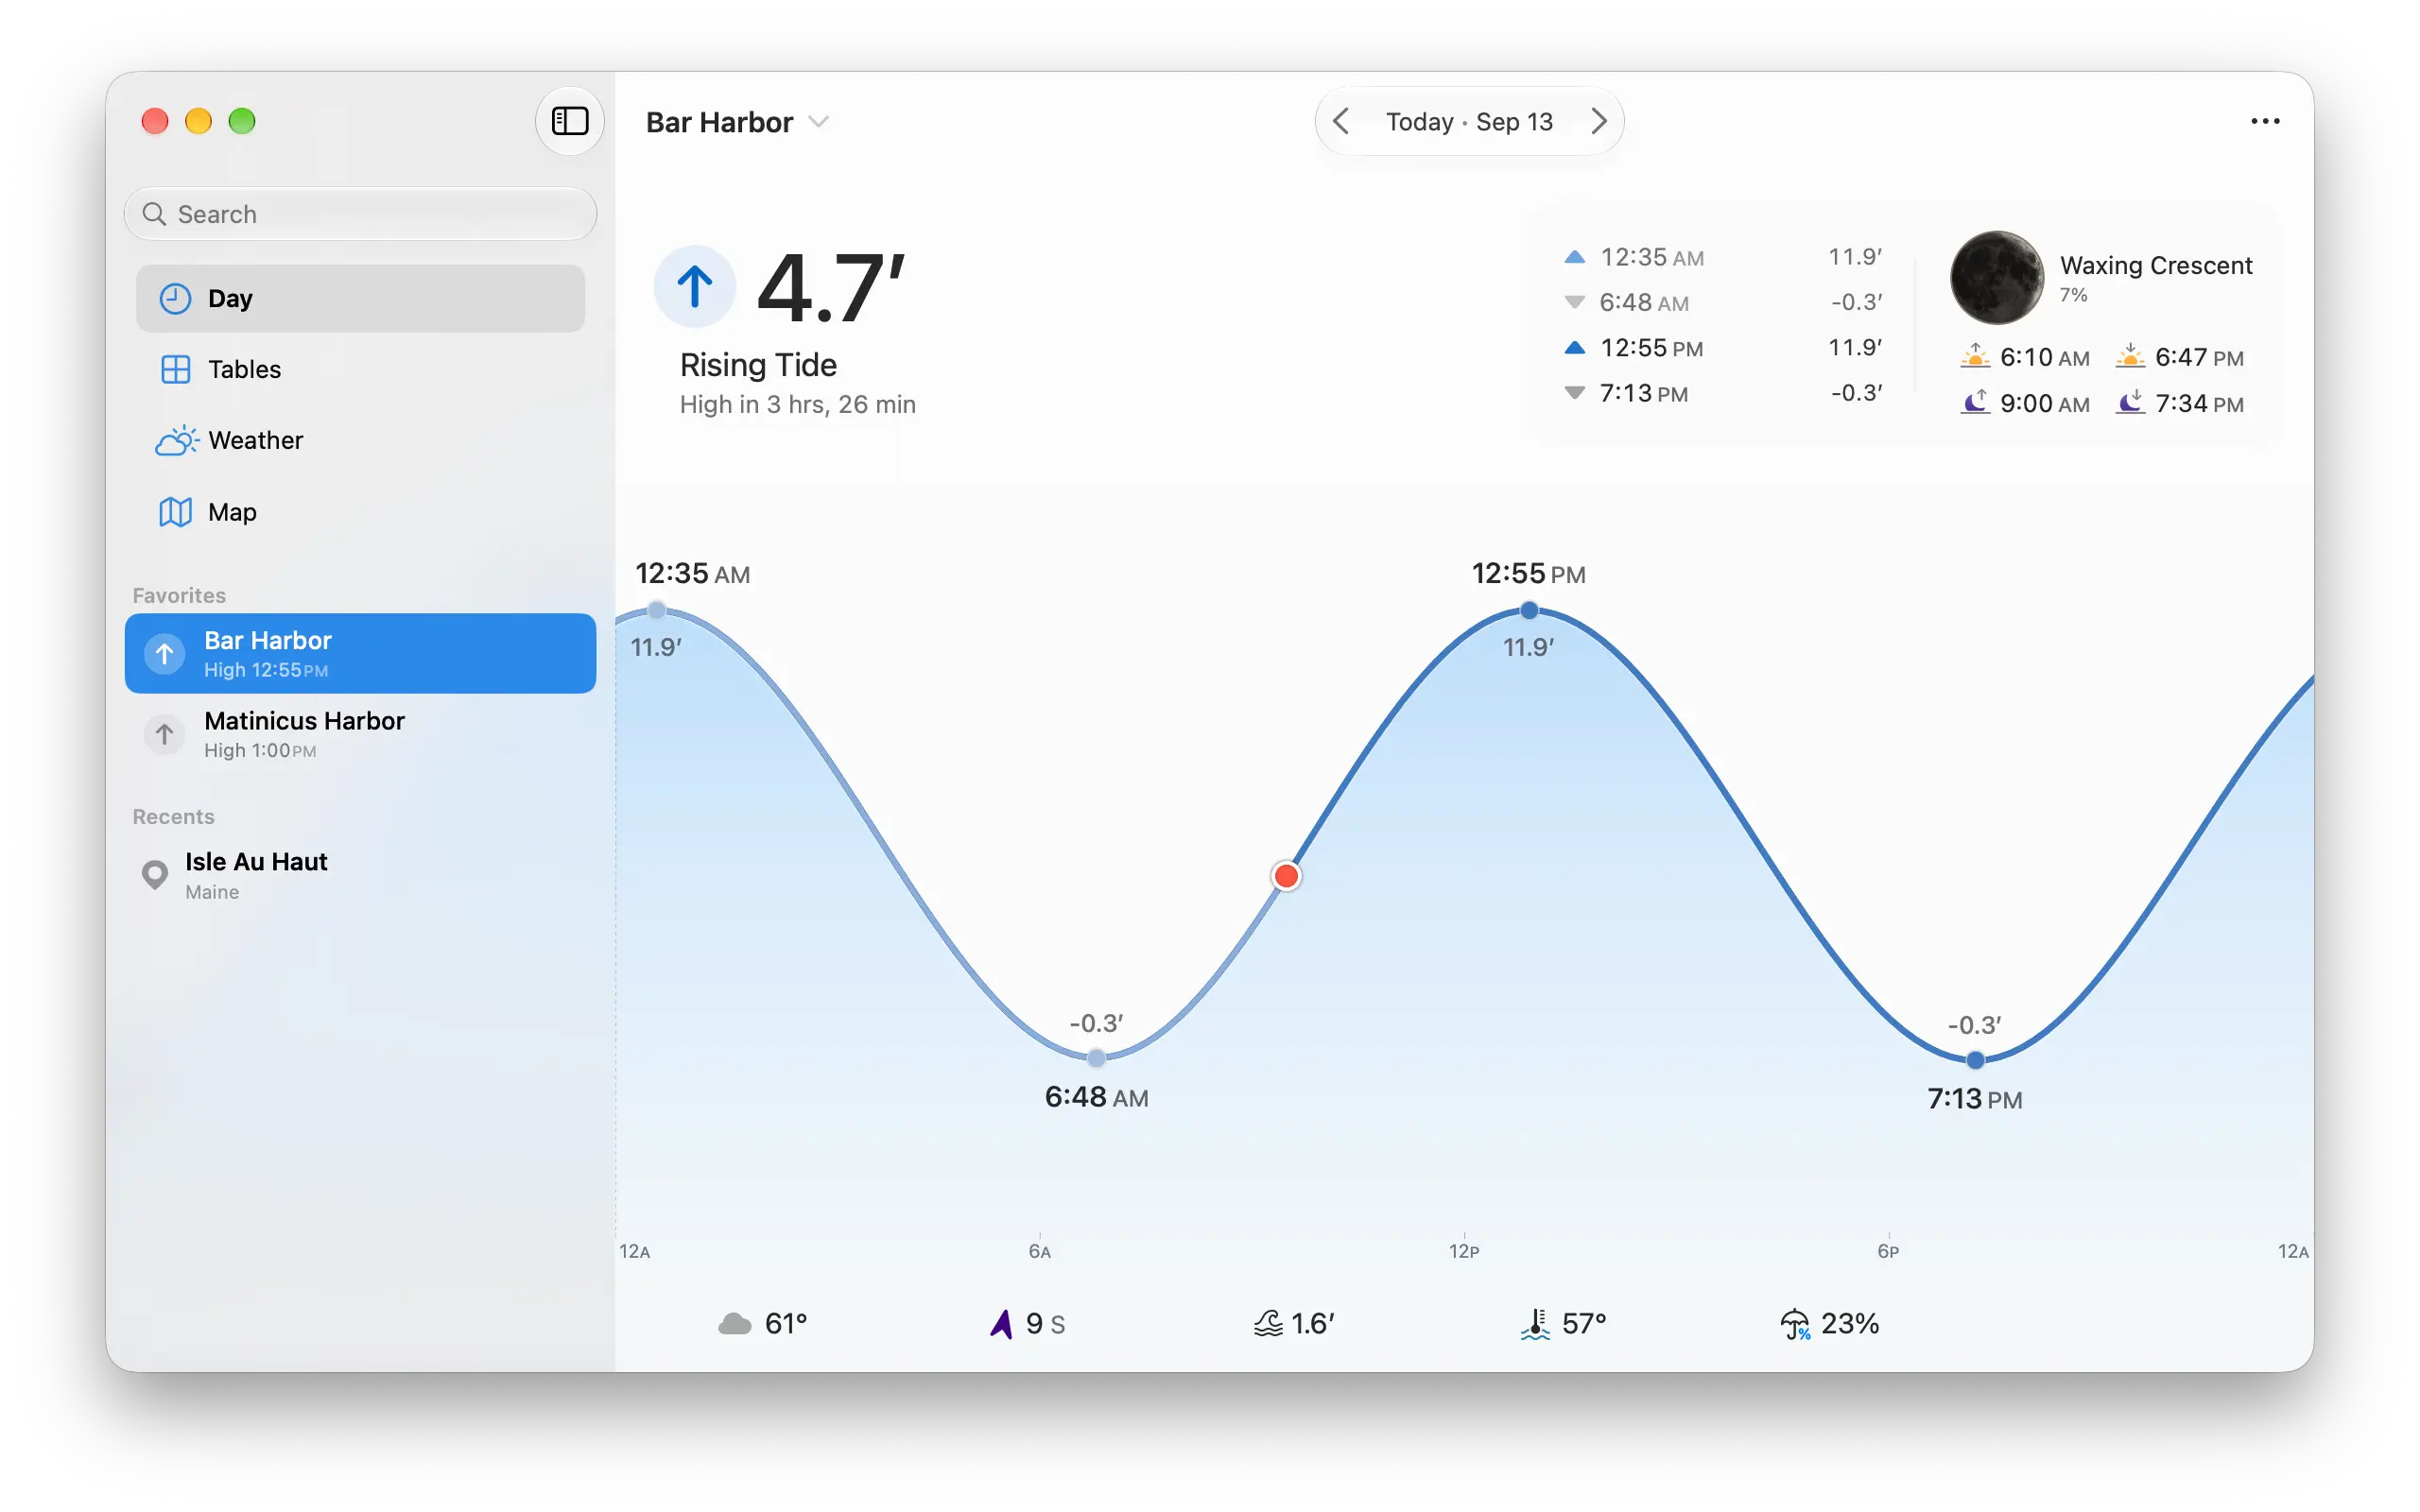Image resolution: width=2420 pixels, height=1512 pixels.
Task: Open the three-dot more options menu
Action: [2264, 121]
